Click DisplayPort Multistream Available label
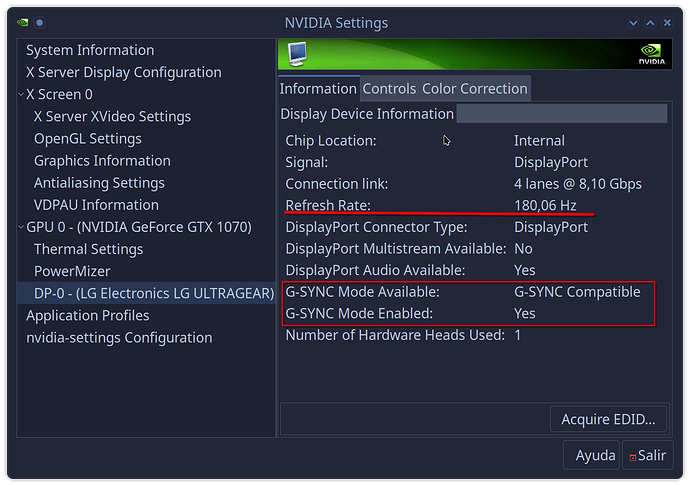690x485 pixels. [x=396, y=249]
